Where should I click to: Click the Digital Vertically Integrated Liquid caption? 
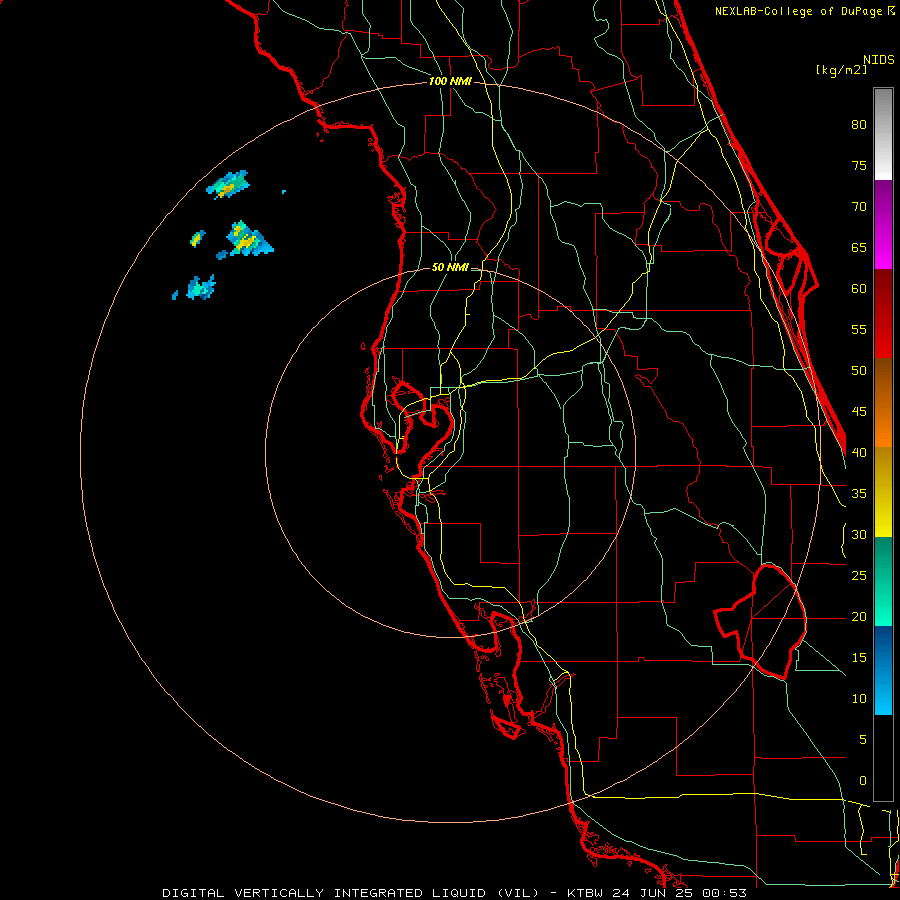pos(454,893)
